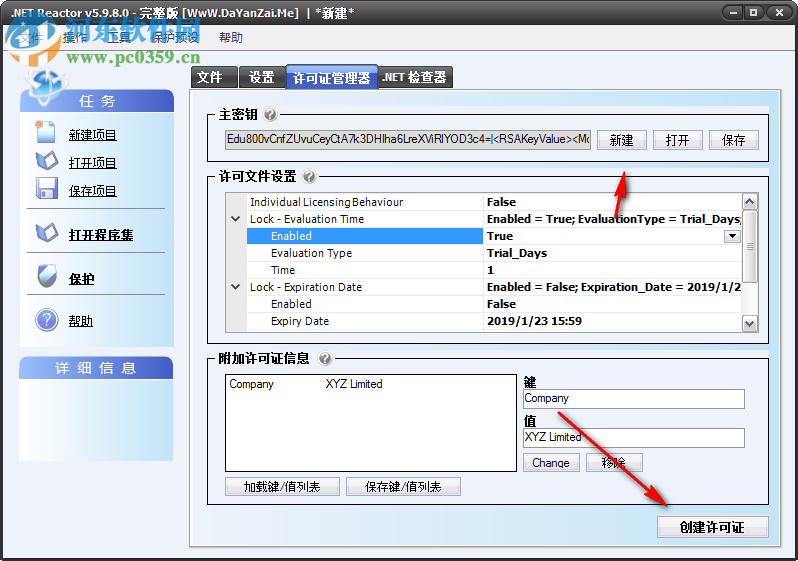Open the 操作 menu
The image size is (798, 561).
[x=75, y=38]
